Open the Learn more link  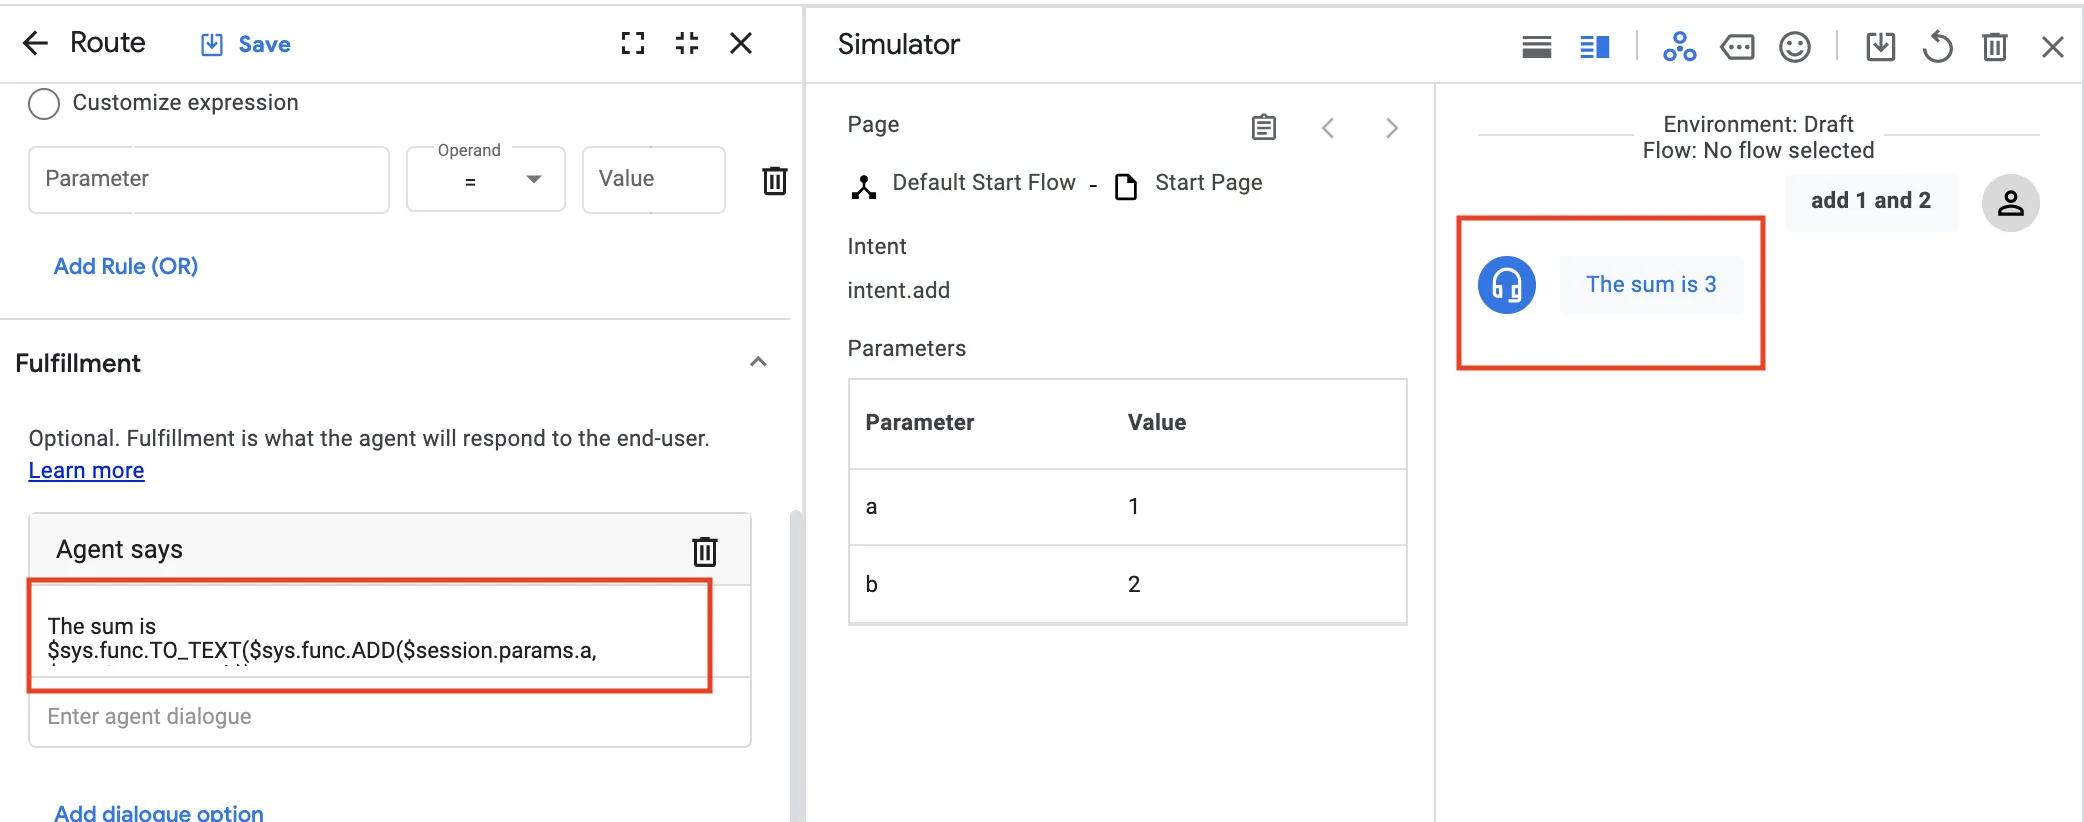[x=86, y=470]
